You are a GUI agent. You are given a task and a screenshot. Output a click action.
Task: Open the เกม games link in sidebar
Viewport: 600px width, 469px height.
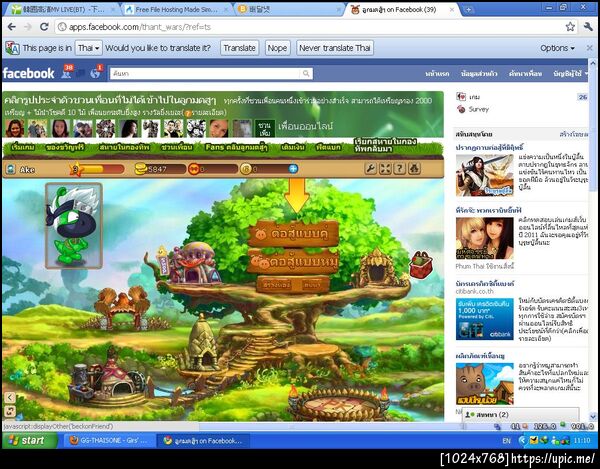point(474,97)
